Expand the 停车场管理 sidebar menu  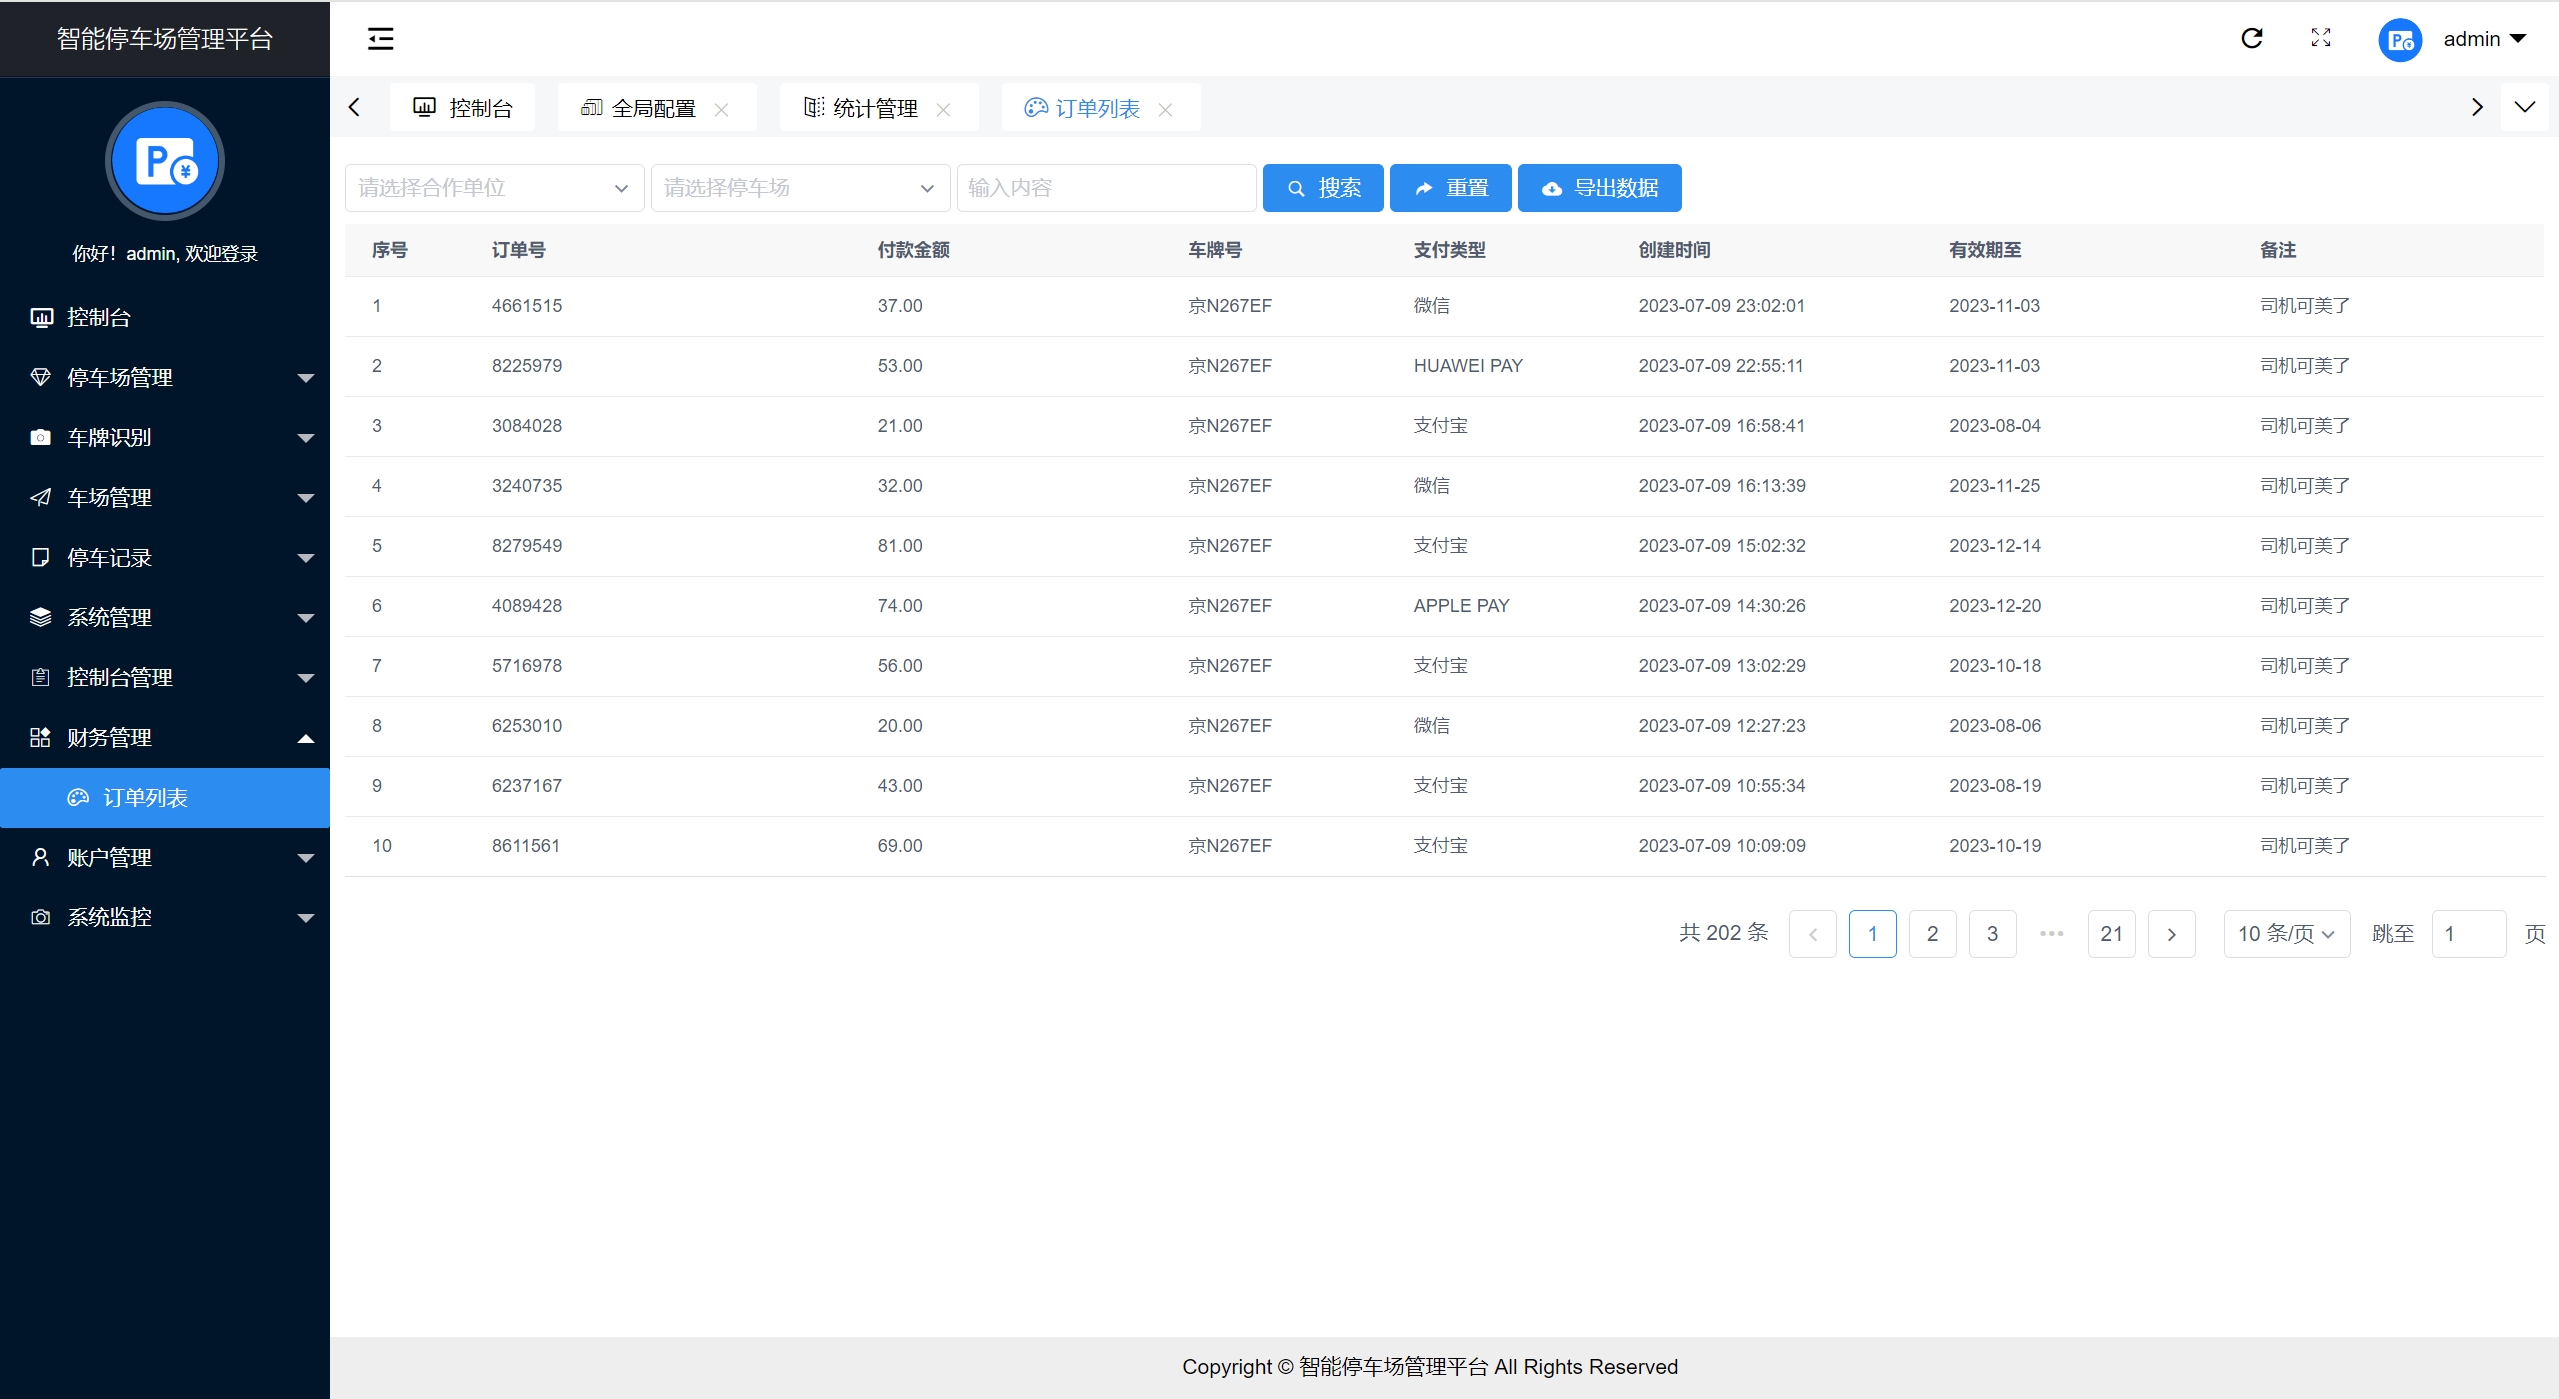point(165,378)
